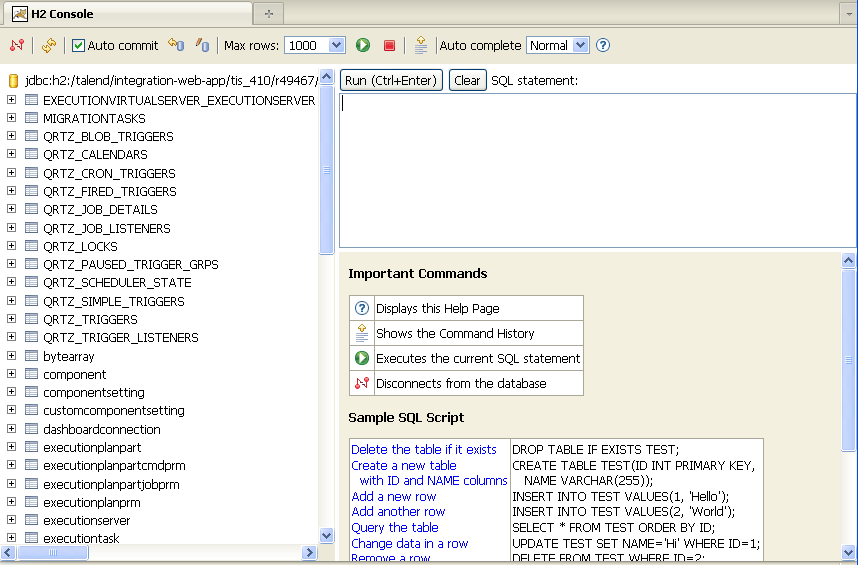Click the blue Help question mark icon
This screenshot has width=858, height=565.
point(603,46)
